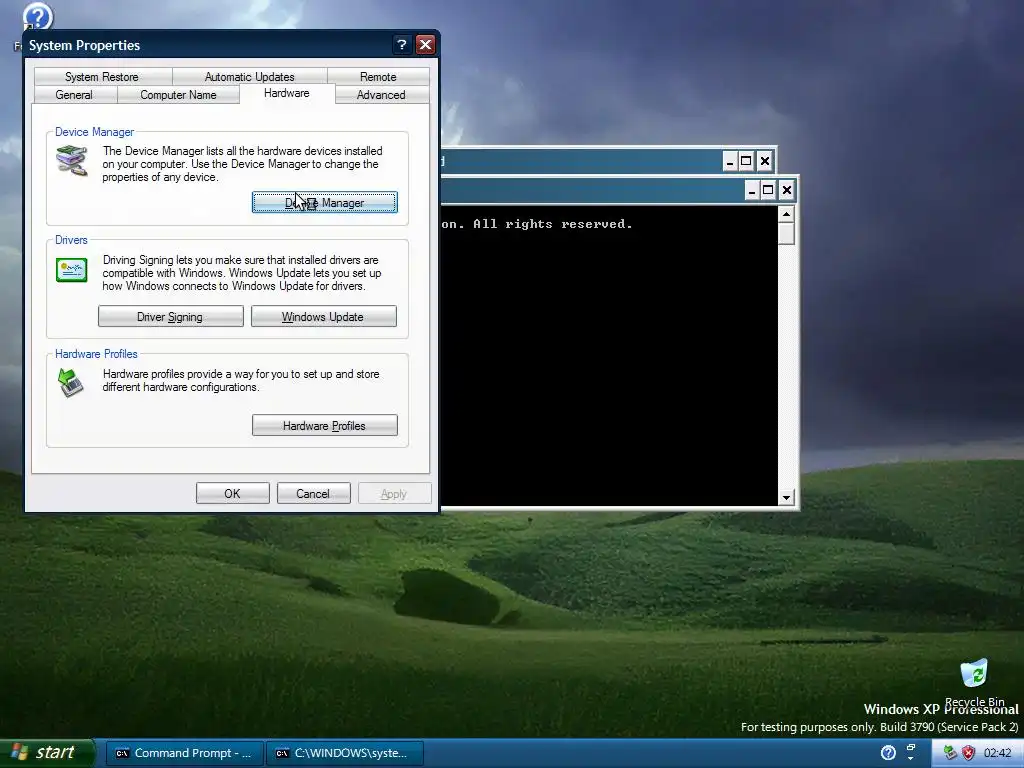The height and width of the screenshot is (768, 1024).
Task: Click the Drivers certificate icon
Action: 72,270
